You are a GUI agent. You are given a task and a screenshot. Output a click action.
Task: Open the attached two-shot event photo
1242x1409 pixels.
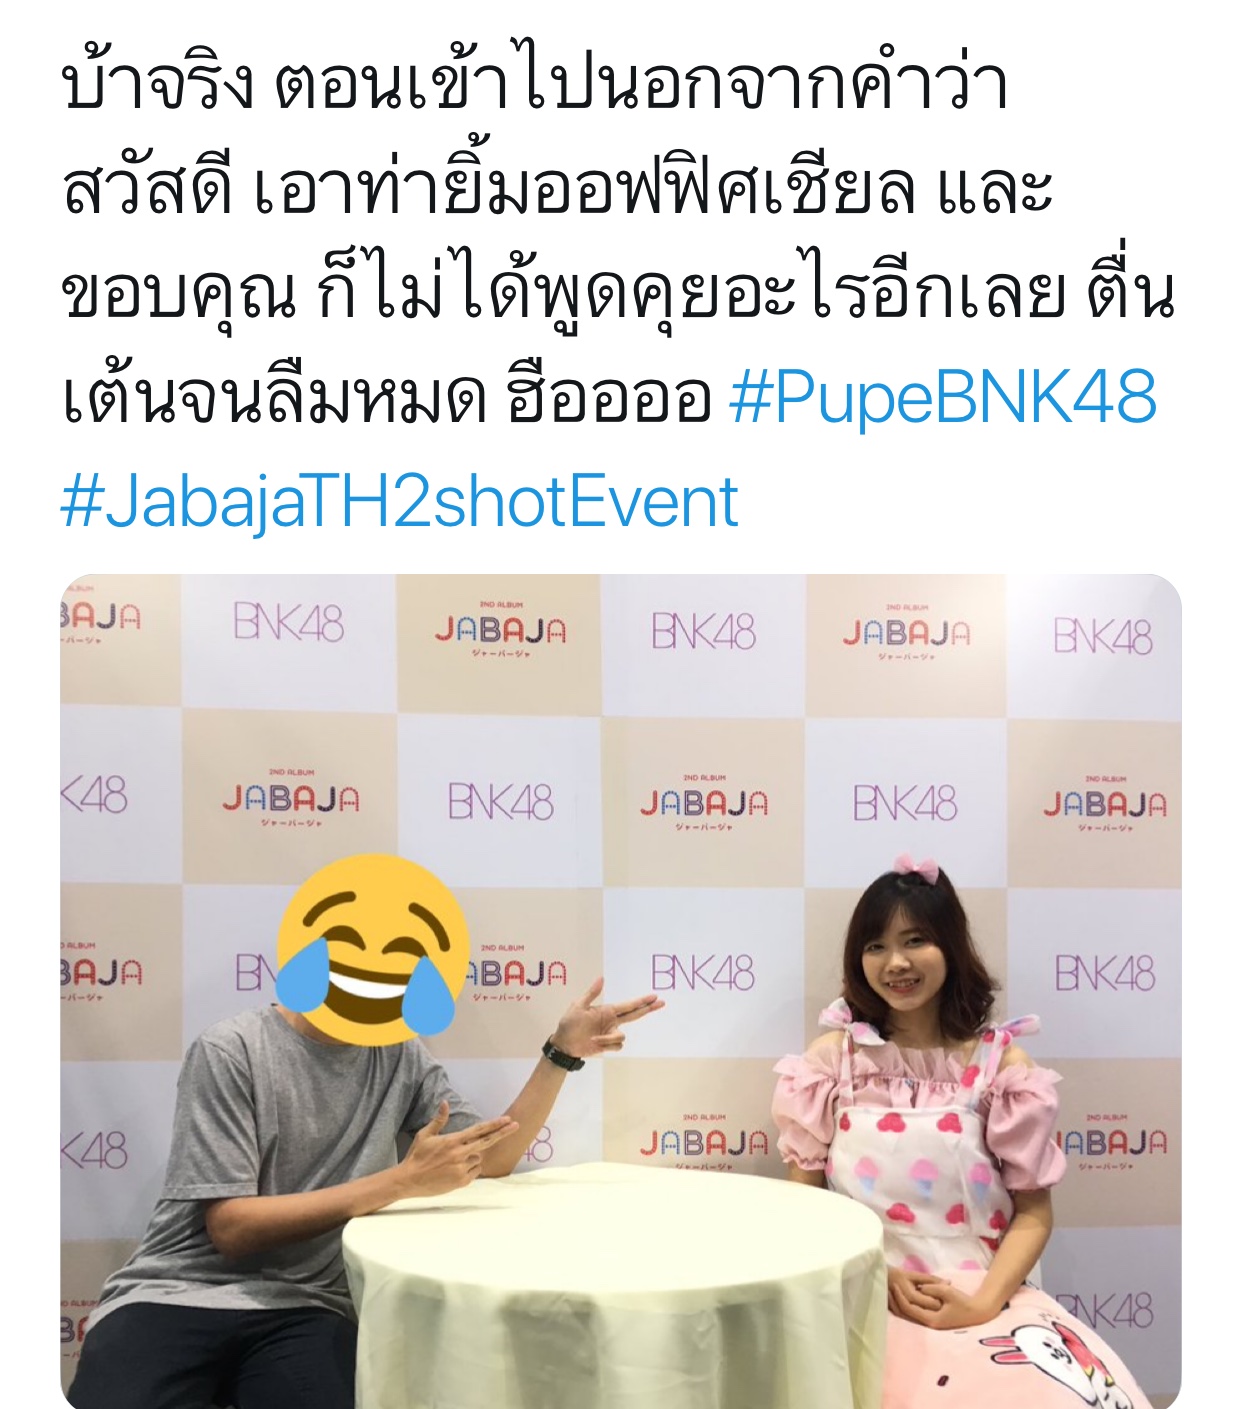(x=621, y=991)
